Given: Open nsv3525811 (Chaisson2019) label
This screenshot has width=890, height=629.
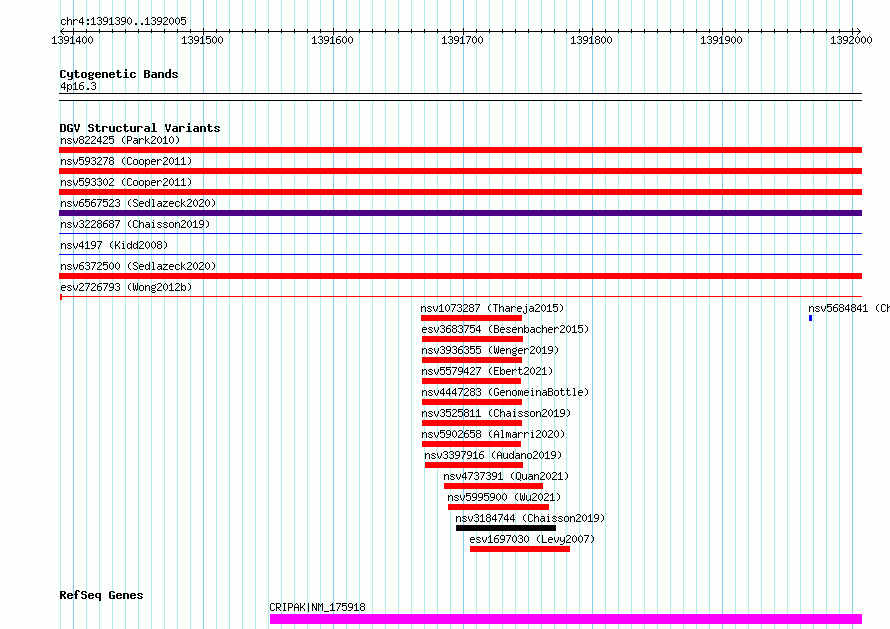Looking at the screenshot, I should click(x=496, y=413).
